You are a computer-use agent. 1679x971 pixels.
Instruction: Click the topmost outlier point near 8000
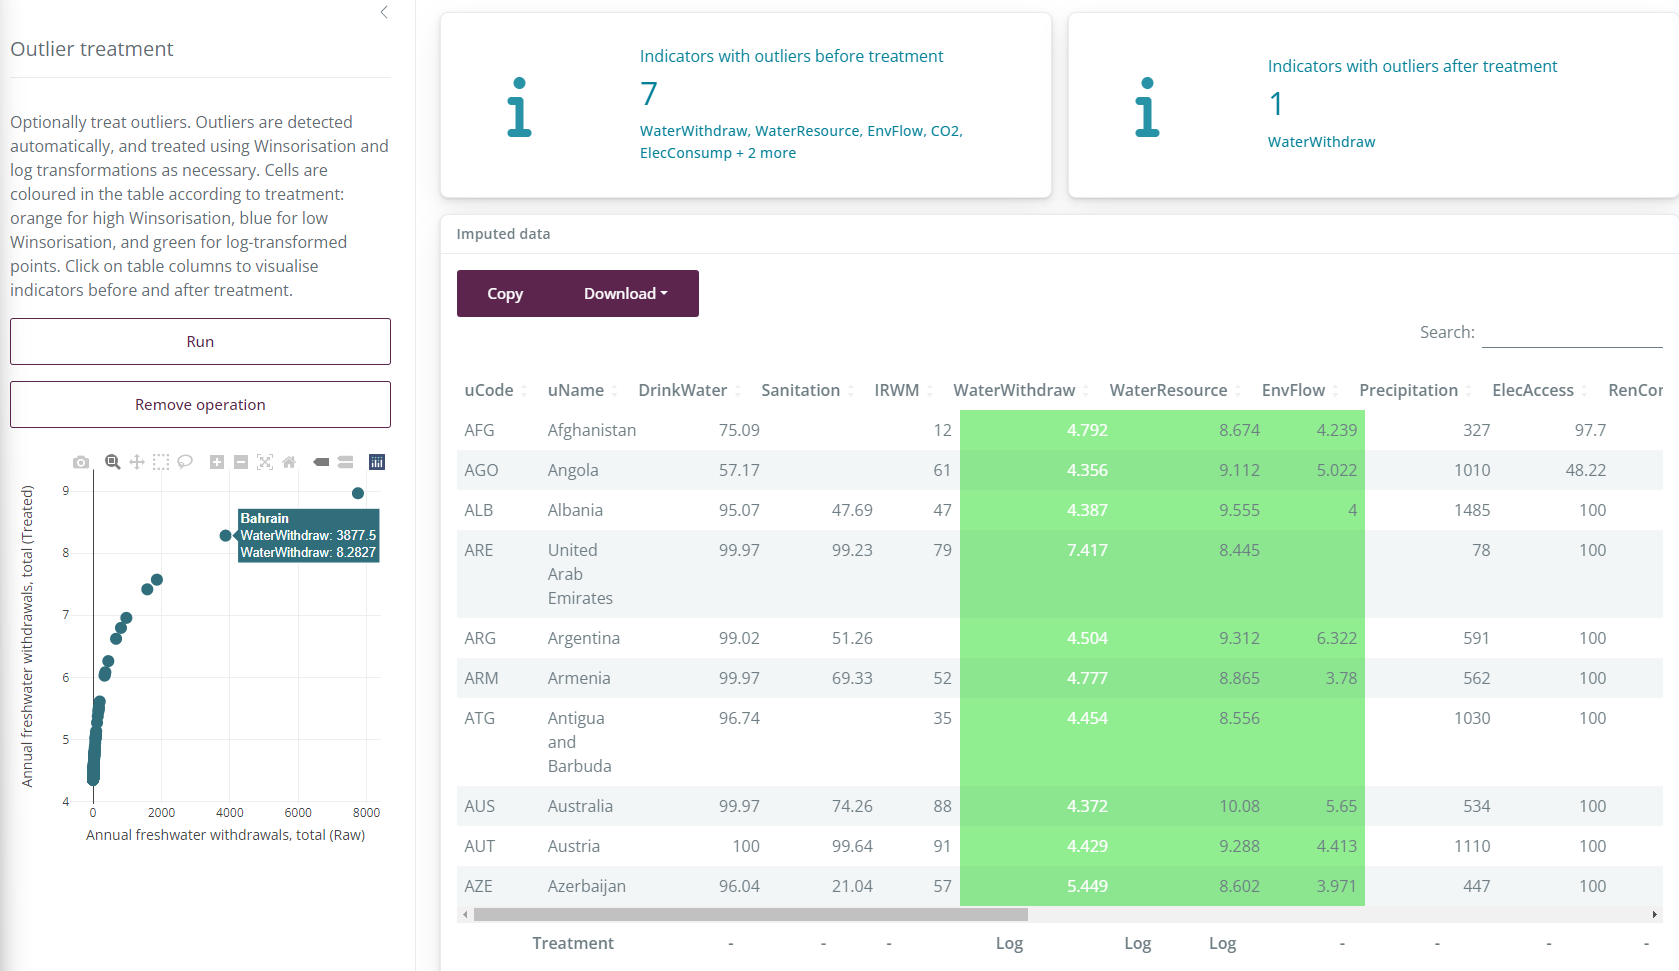(x=358, y=493)
